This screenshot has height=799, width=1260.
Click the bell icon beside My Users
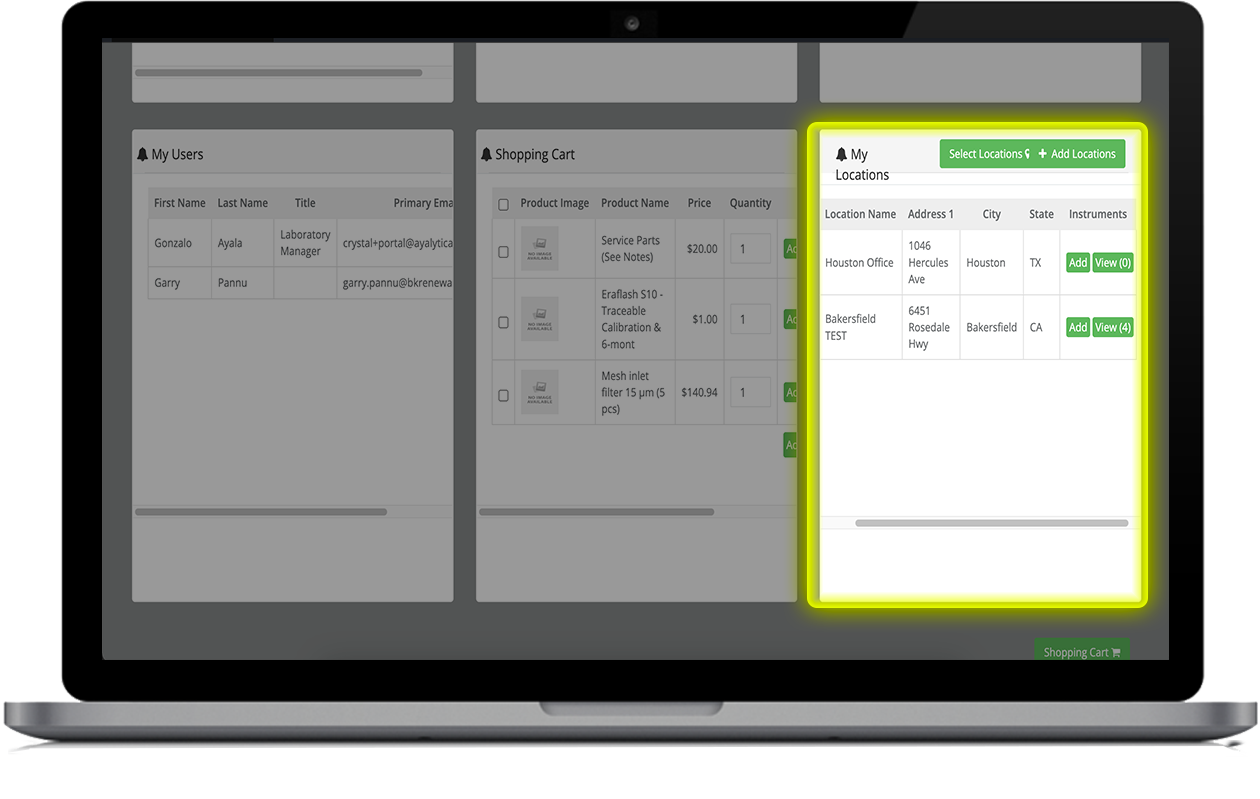(142, 155)
